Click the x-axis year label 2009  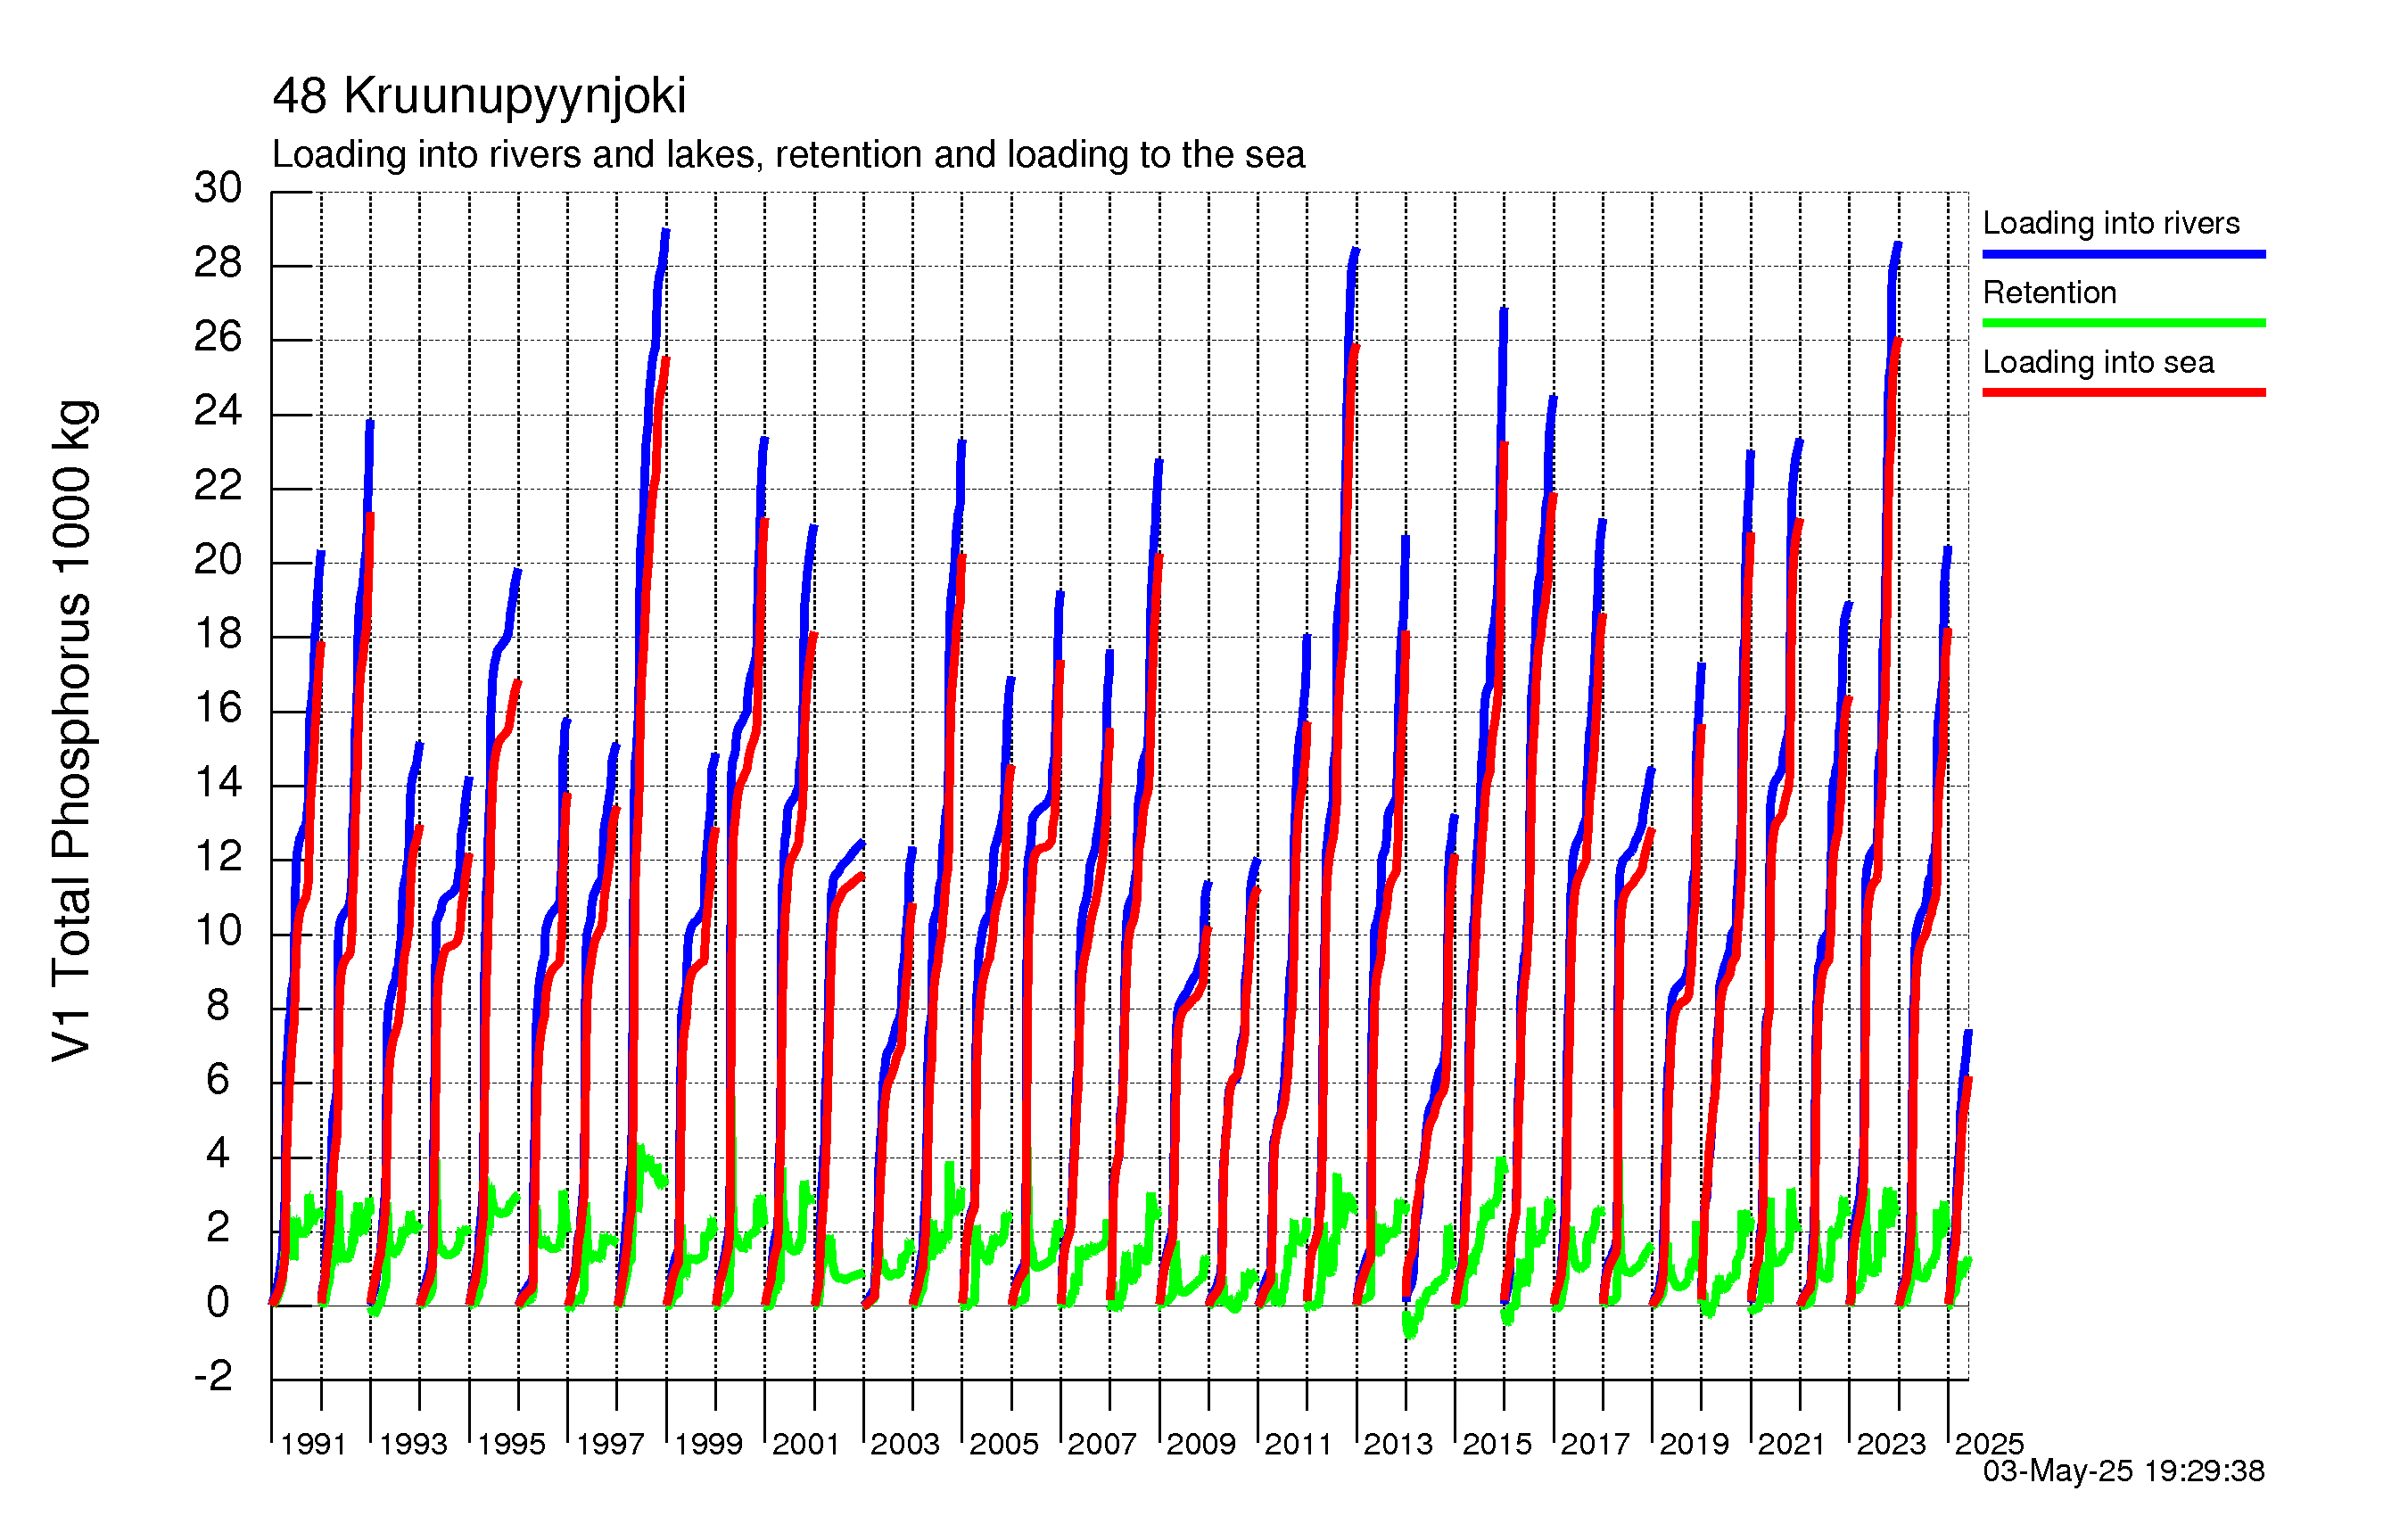[x=1201, y=1444]
